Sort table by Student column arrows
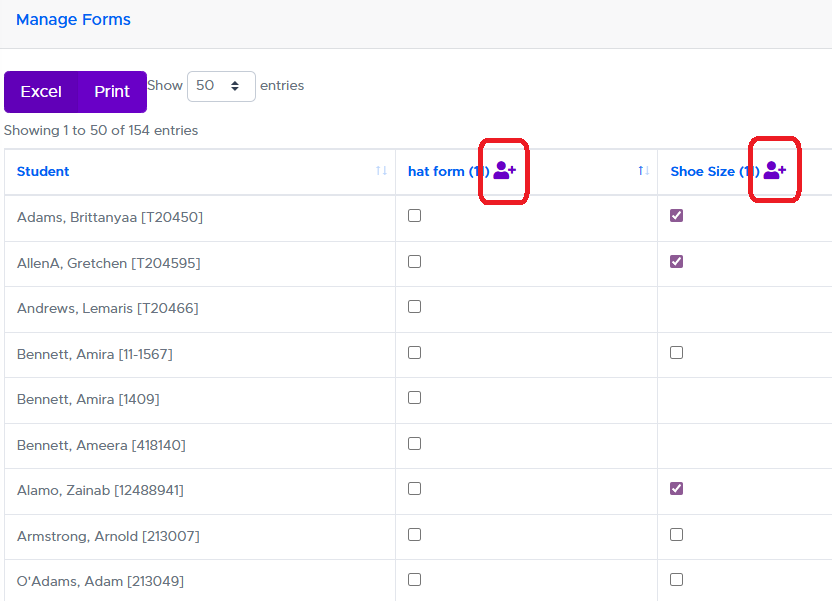The image size is (832, 601). click(381, 171)
